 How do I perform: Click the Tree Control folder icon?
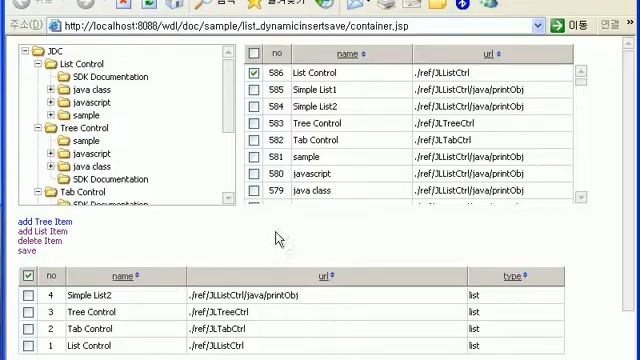click(x=51, y=128)
